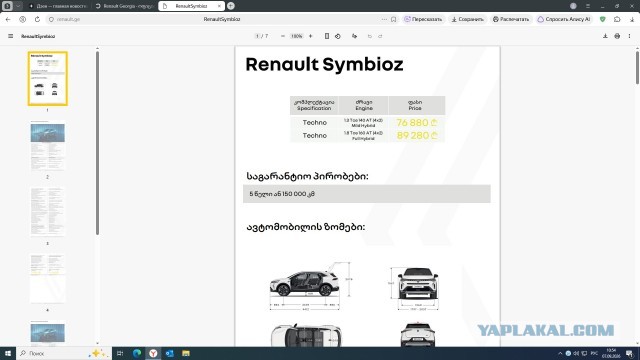Click the renault.ge address bar
This screenshot has width=640, height=360.
point(68,19)
